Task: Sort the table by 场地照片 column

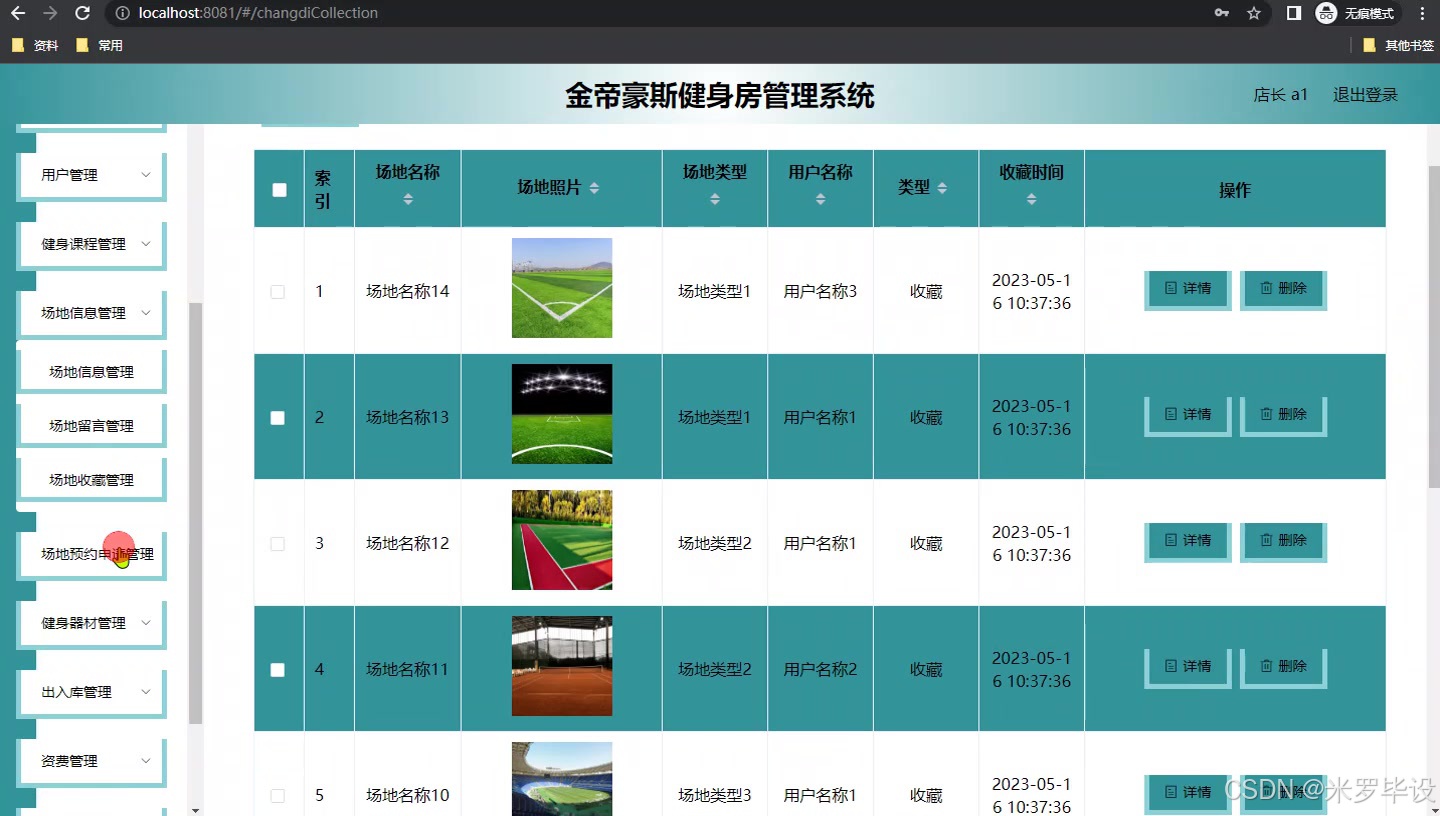Action: point(594,188)
